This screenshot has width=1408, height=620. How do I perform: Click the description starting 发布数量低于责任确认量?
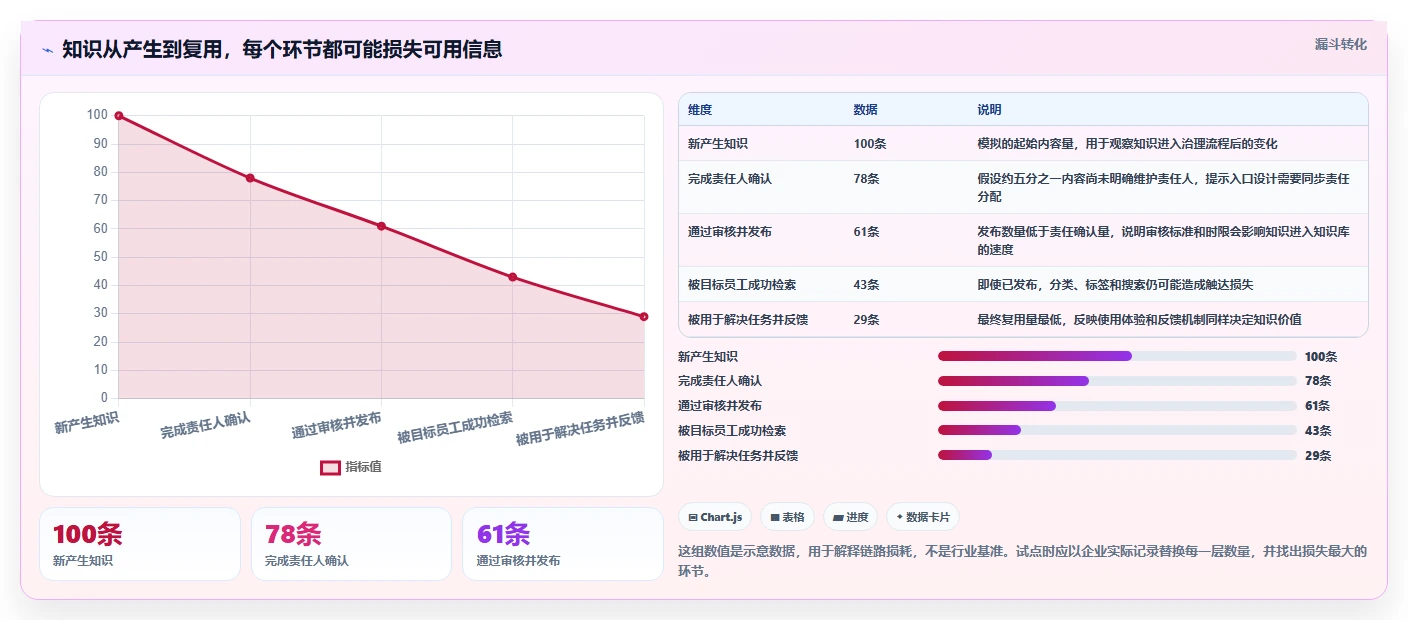[1164, 241]
